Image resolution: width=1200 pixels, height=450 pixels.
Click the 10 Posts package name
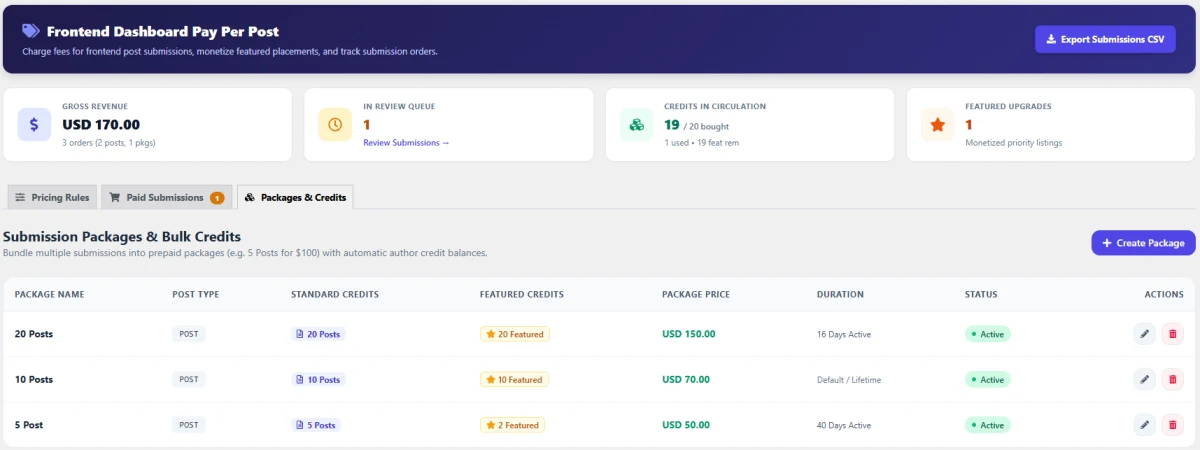(x=34, y=380)
